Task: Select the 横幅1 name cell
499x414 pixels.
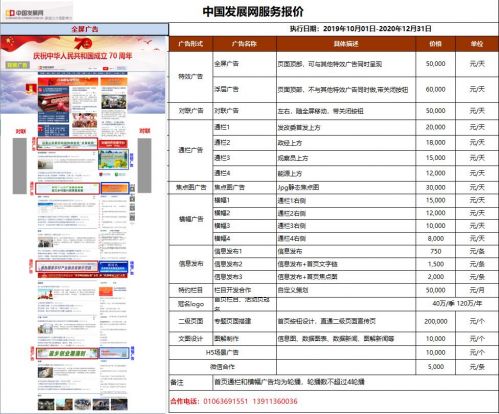Action: tap(244, 200)
